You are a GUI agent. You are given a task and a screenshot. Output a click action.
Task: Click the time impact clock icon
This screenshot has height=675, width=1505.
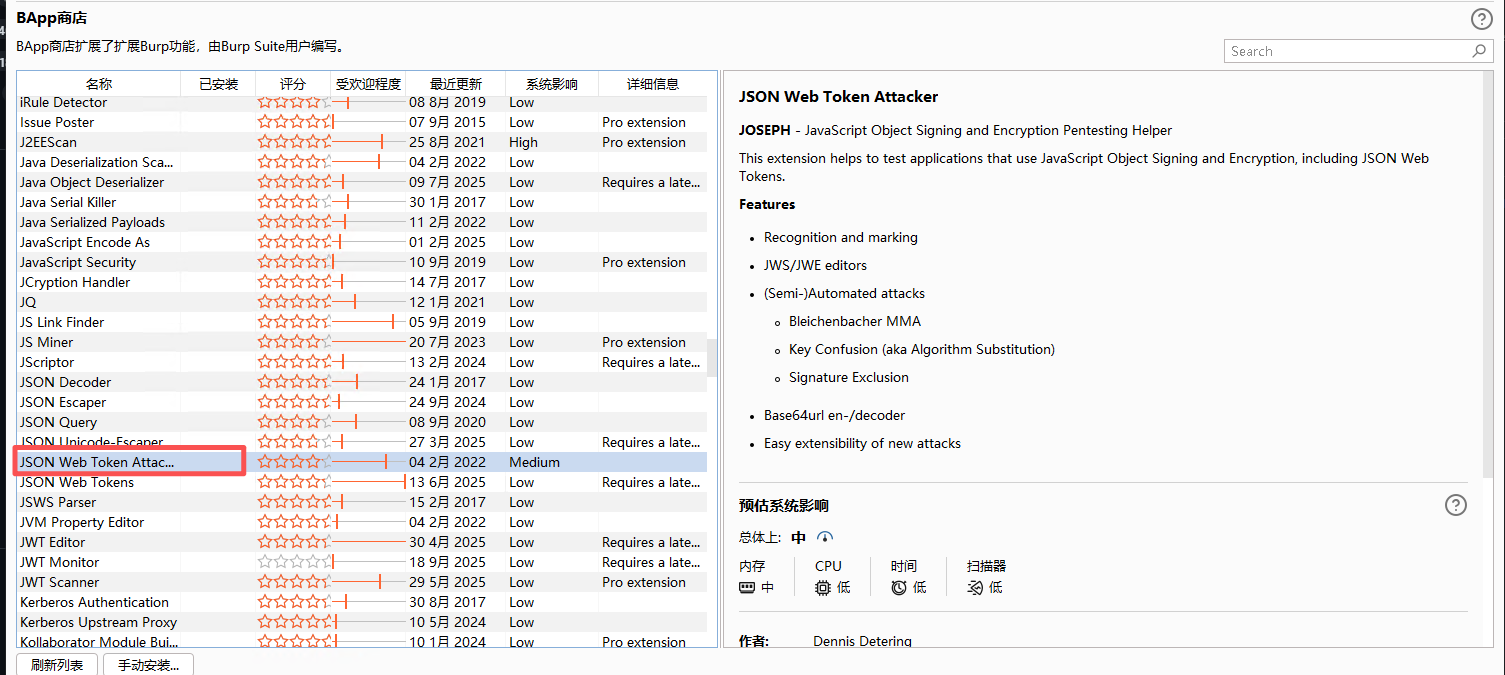tap(899, 587)
